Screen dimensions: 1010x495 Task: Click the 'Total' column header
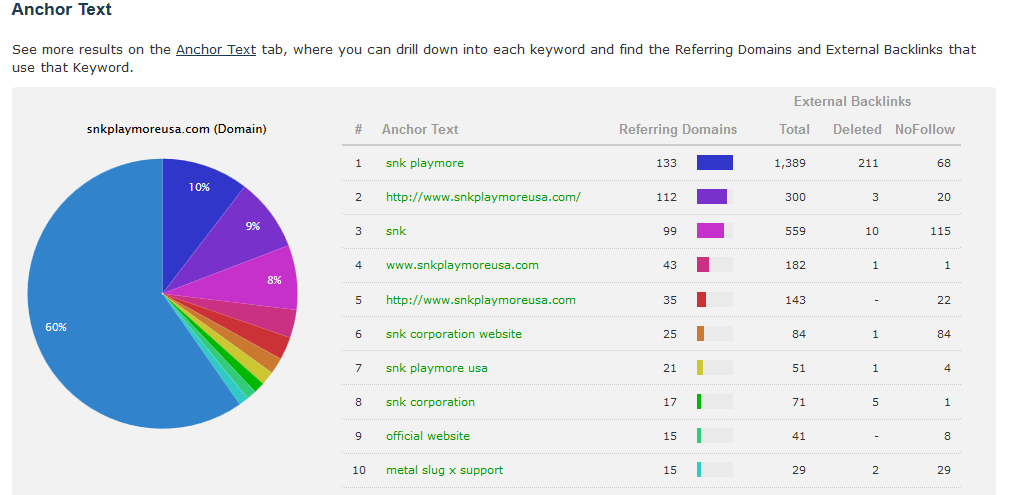click(x=794, y=129)
